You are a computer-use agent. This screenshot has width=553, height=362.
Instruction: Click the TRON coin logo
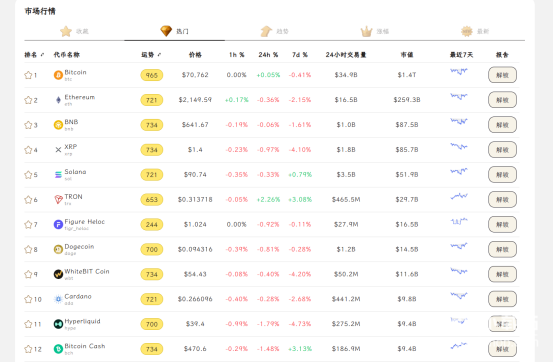pyautogui.click(x=58, y=200)
